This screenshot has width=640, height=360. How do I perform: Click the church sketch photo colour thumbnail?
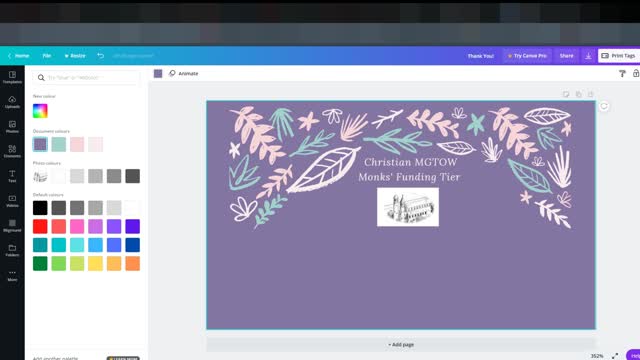40,176
